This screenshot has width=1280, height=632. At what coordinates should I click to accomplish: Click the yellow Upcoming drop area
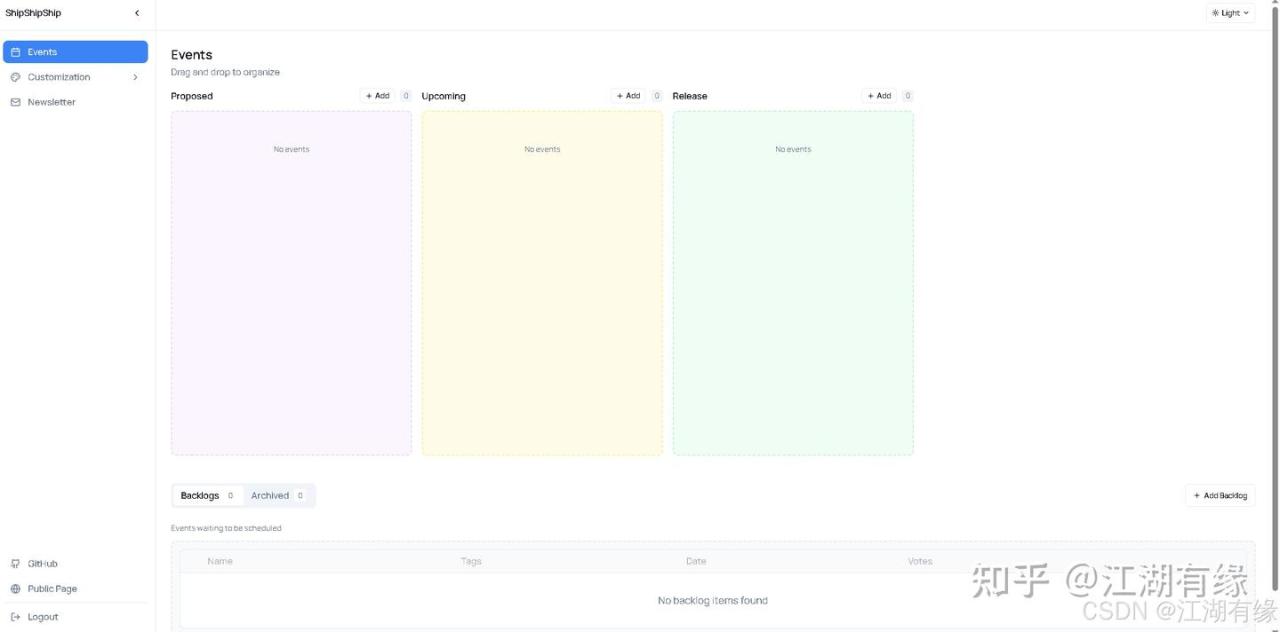point(542,300)
